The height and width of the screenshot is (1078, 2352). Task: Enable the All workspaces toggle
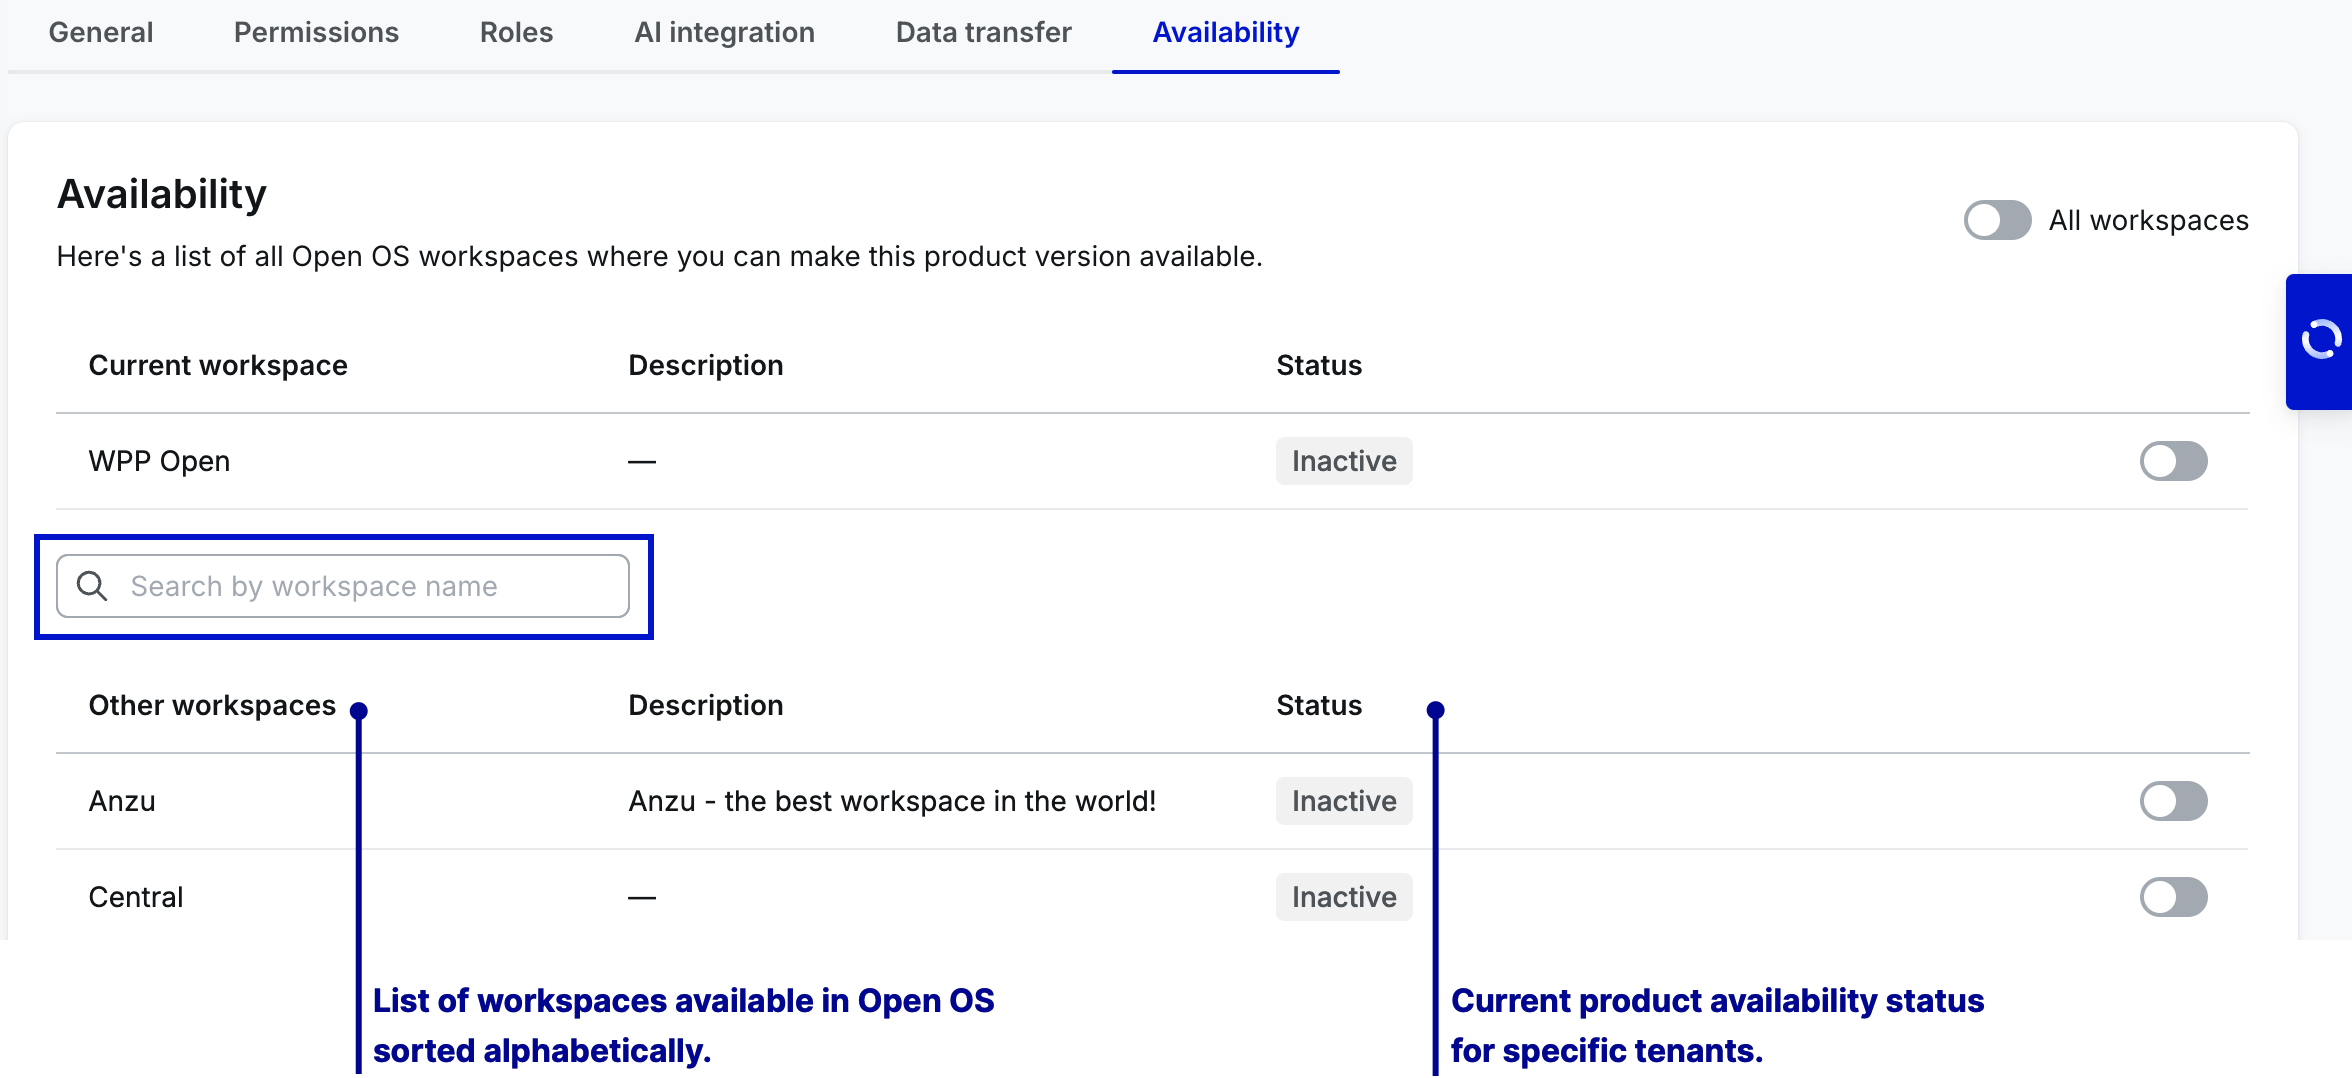coord(1997,220)
